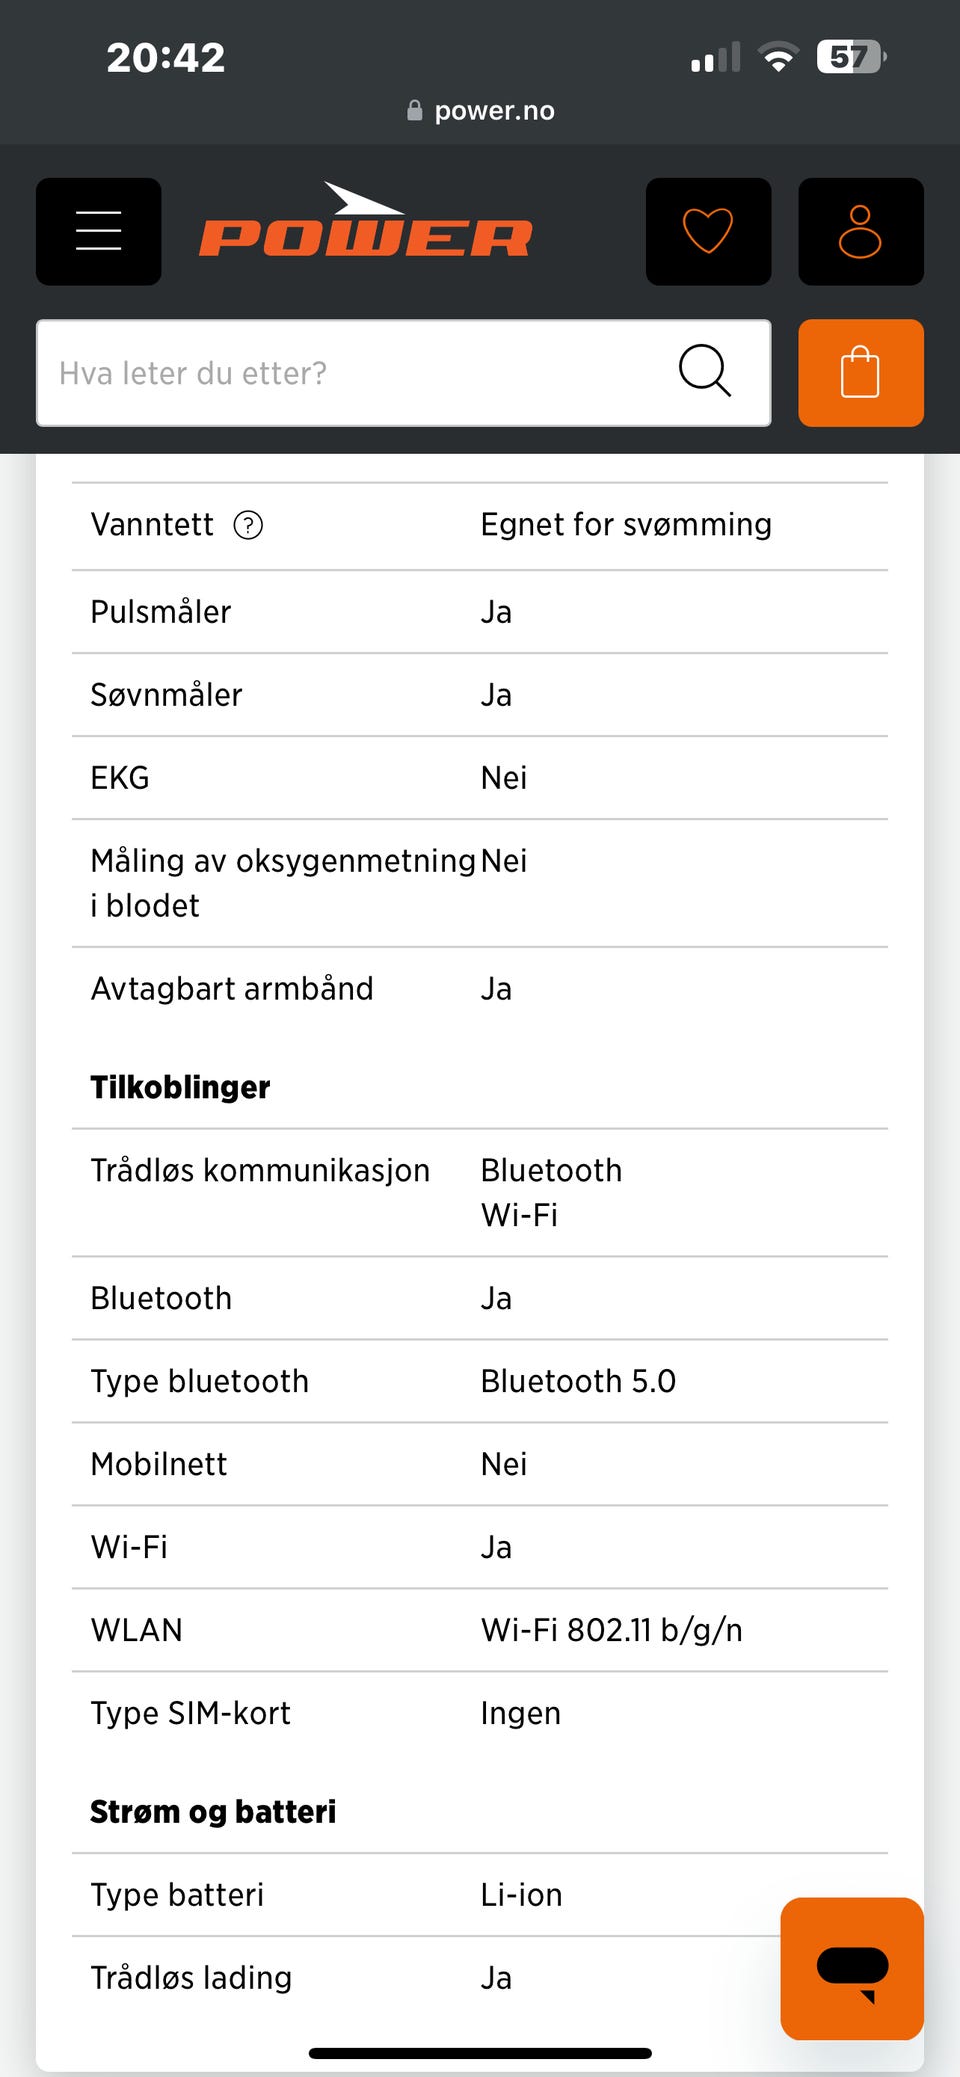Tap the Egnet for svømming value
Screen dimensions: 960x2077
coord(626,525)
